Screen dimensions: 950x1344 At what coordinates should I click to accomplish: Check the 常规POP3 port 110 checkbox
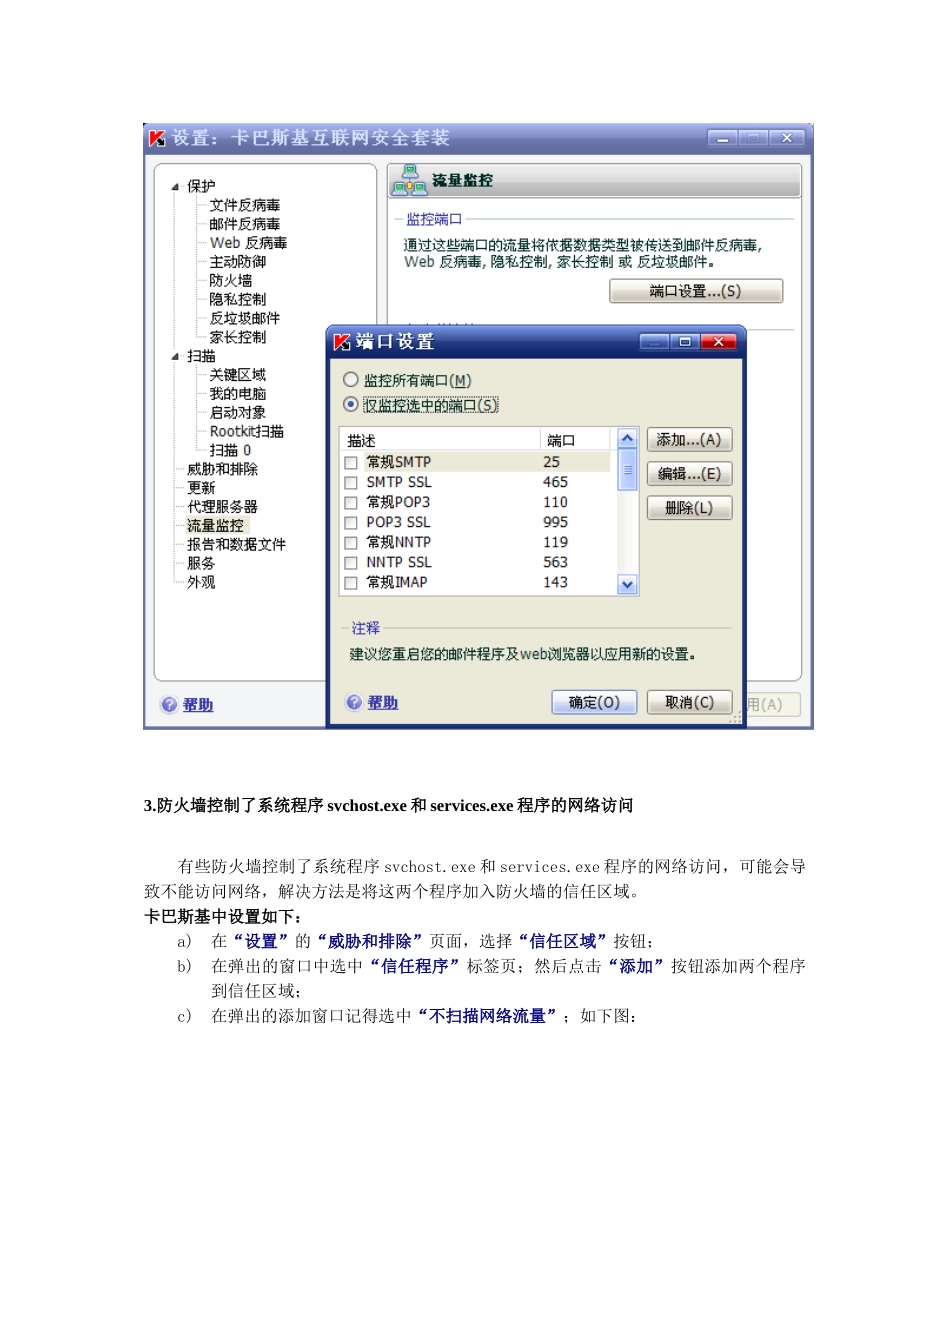pyautogui.click(x=351, y=503)
